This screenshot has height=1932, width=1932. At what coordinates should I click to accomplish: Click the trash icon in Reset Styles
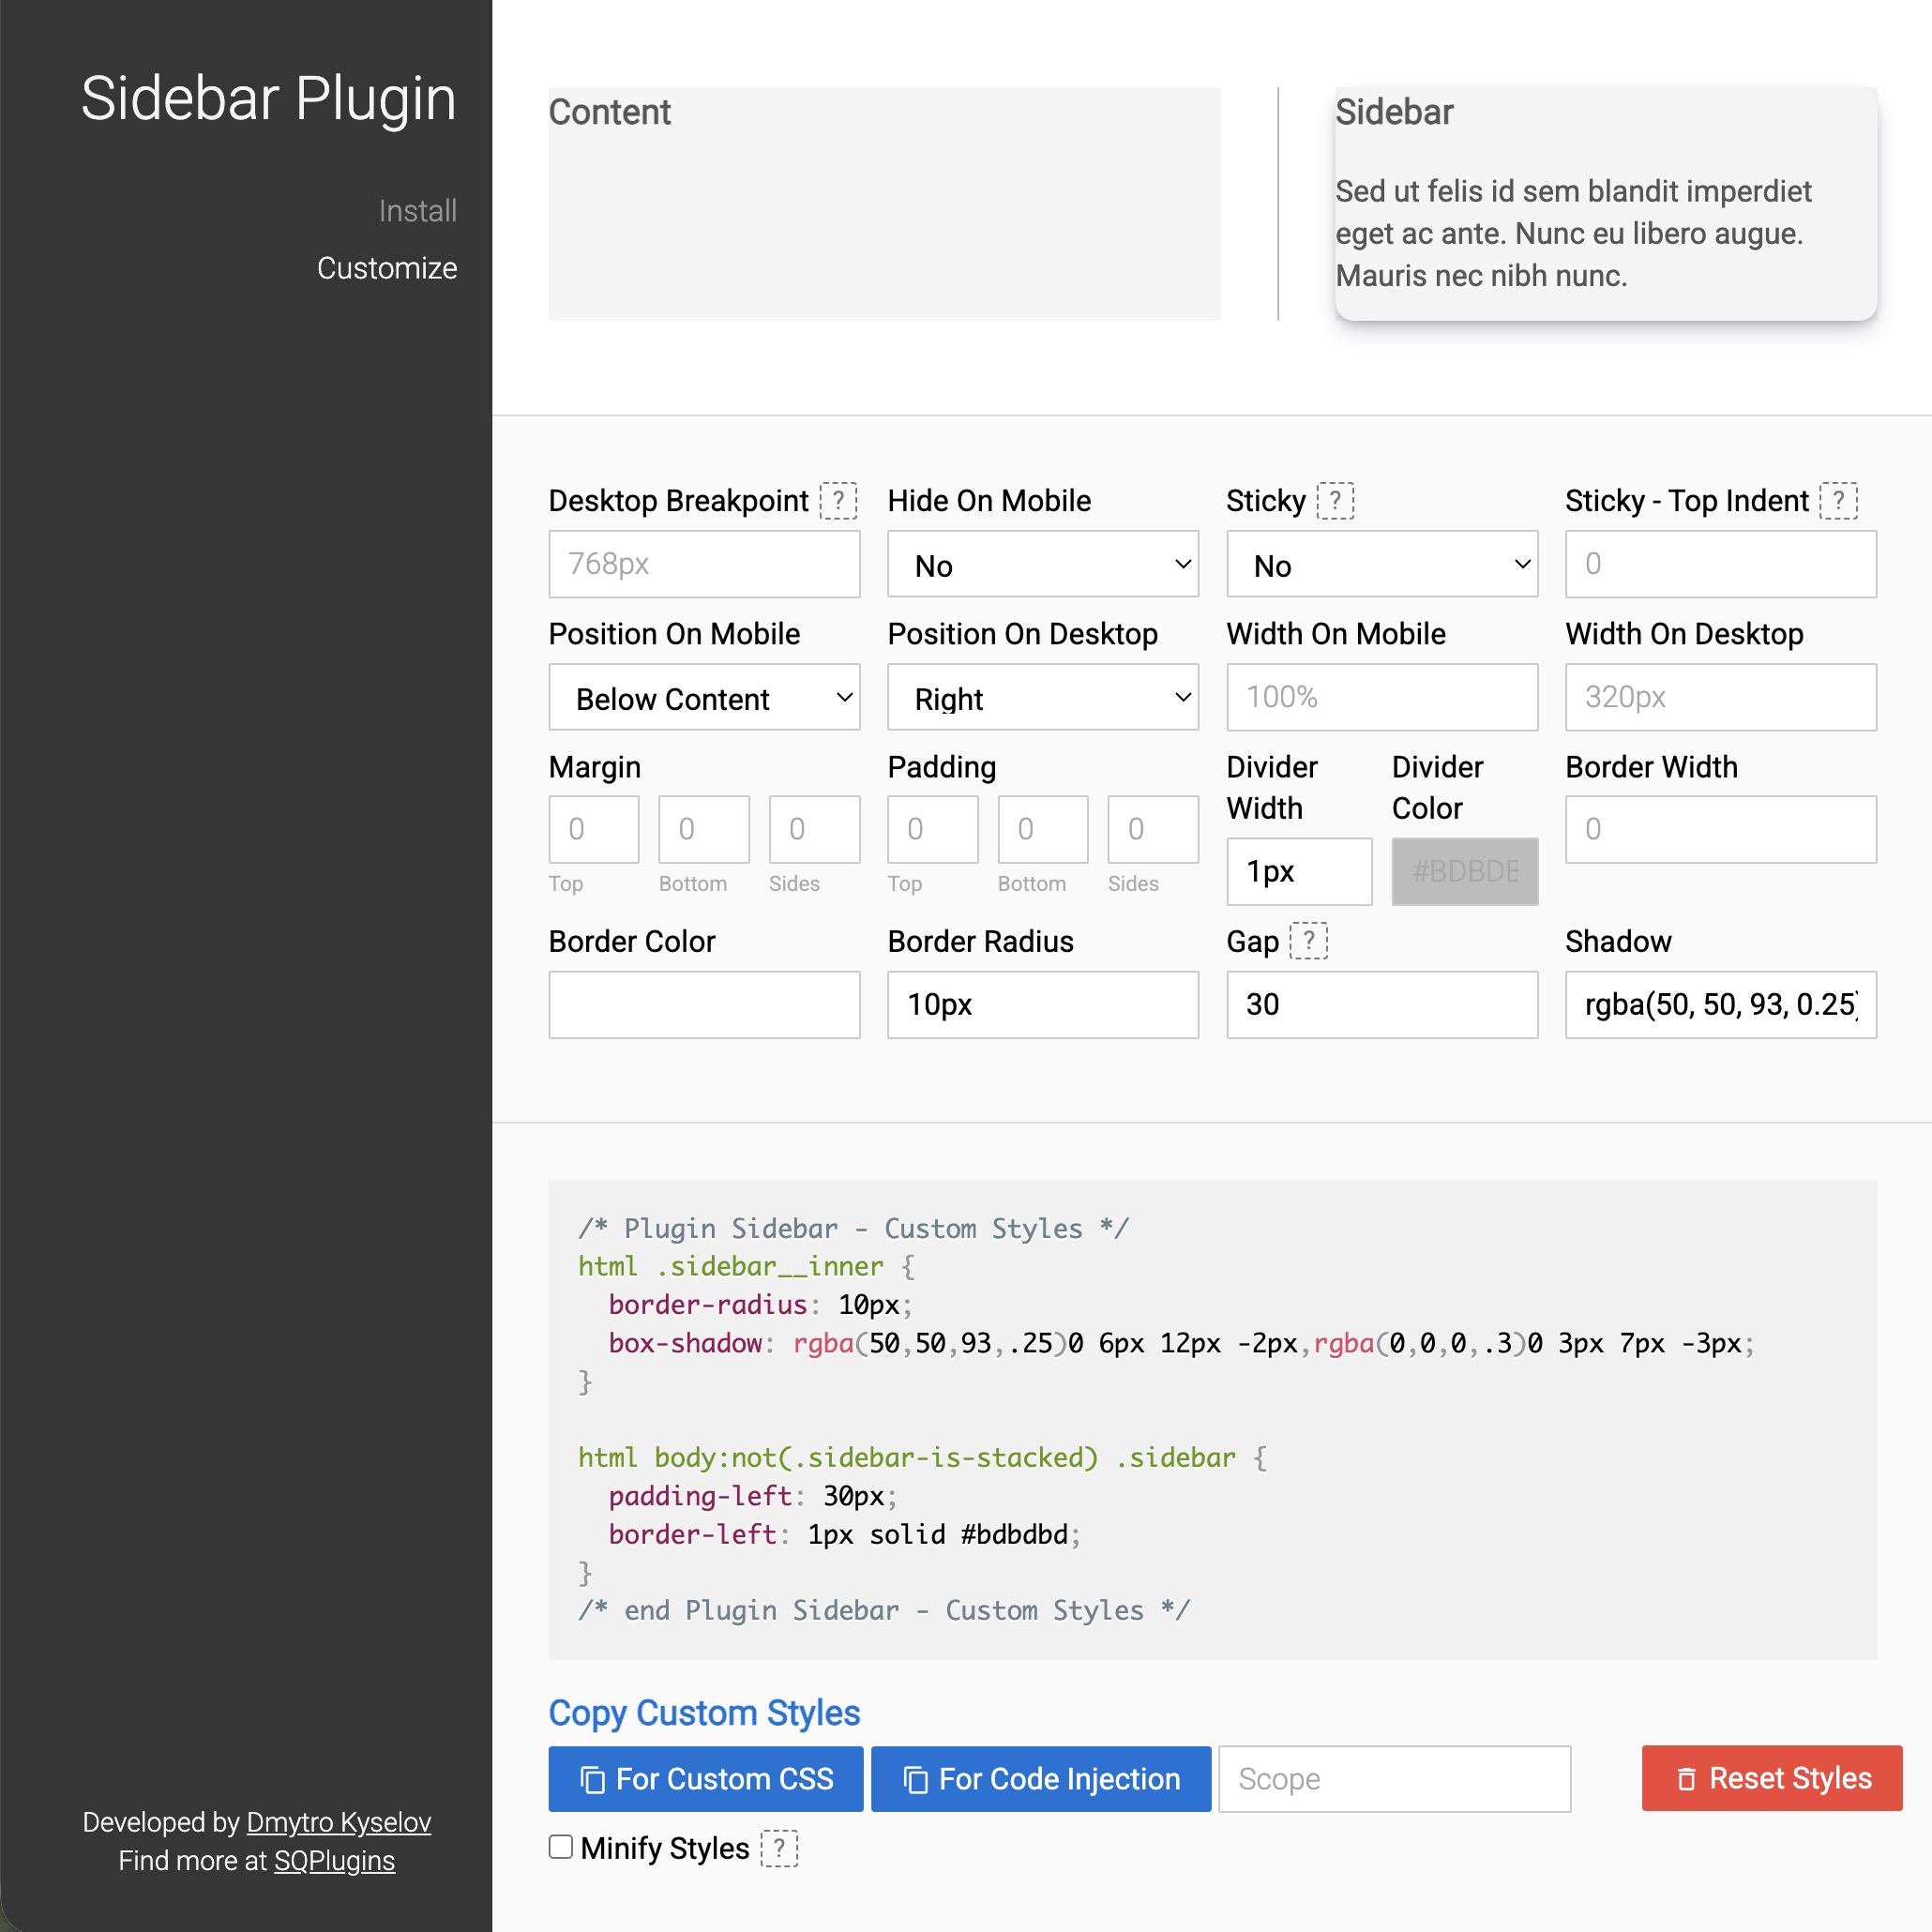click(x=1686, y=1780)
